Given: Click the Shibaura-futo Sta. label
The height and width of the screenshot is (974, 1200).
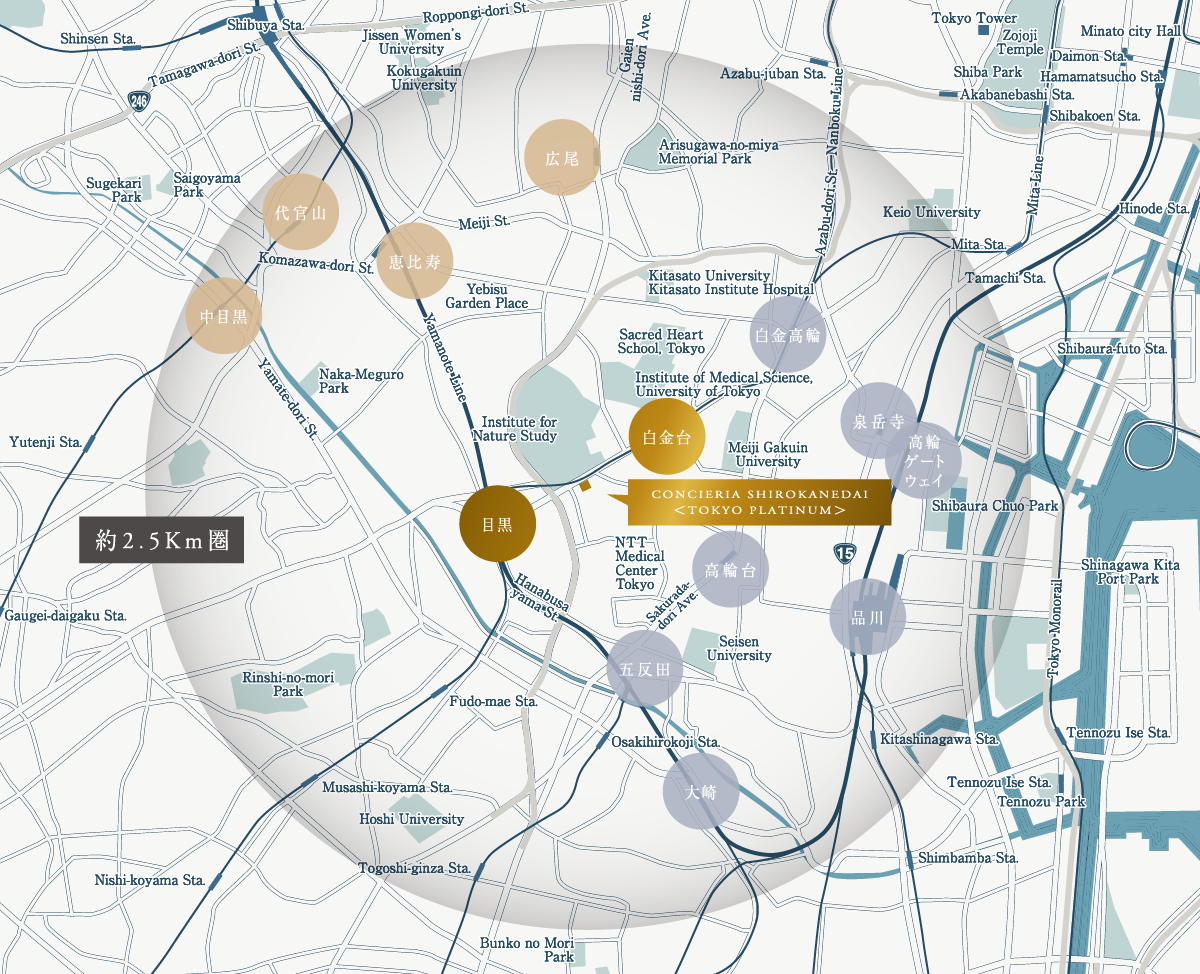Looking at the screenshot, I should tap(1113, 349).
